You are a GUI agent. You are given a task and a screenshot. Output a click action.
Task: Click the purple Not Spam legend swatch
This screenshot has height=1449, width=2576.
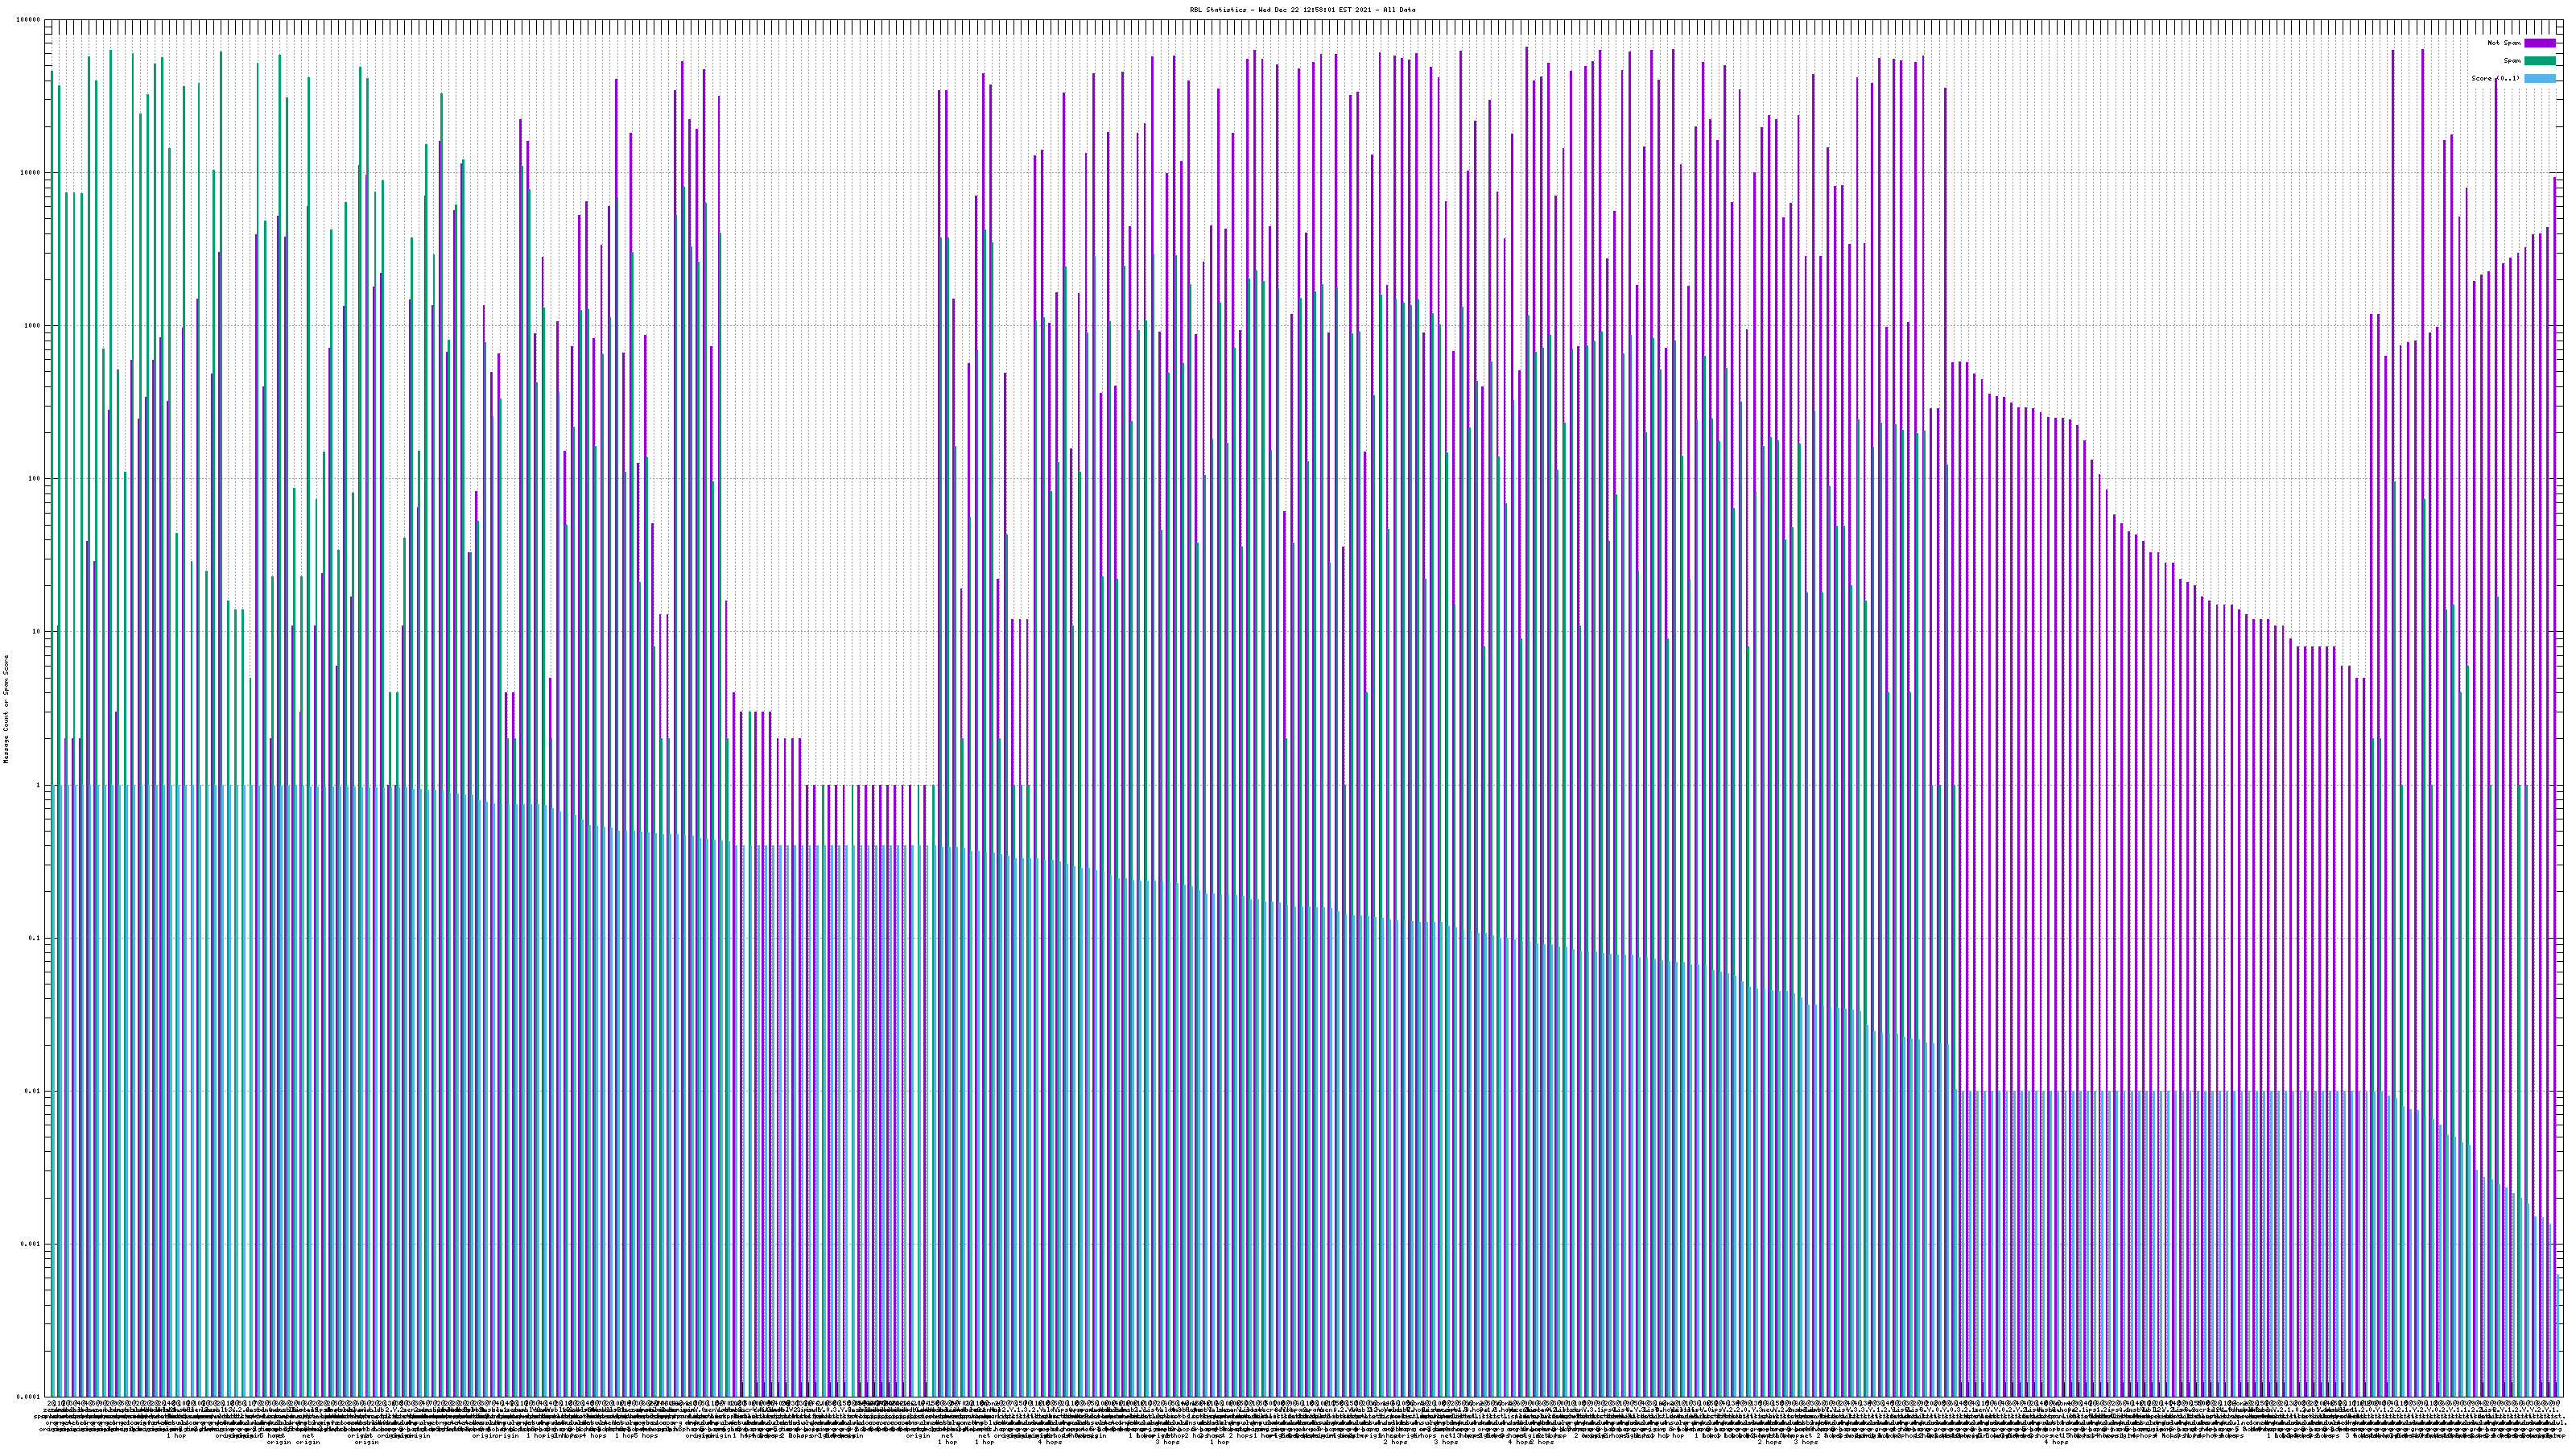2540,43
